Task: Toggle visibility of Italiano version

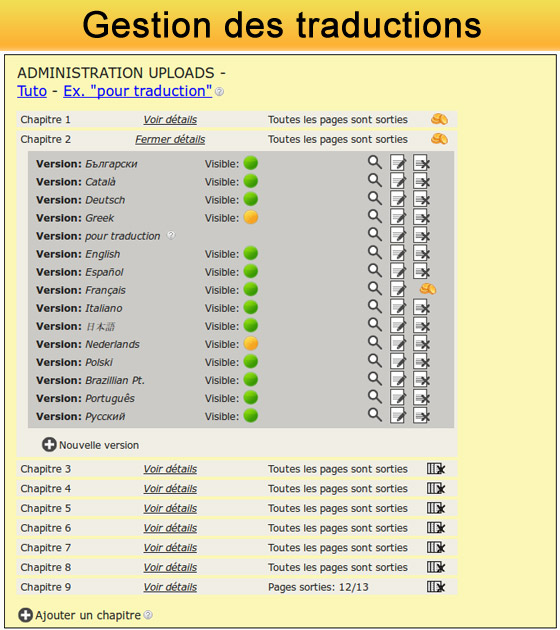Action: [x=251, y=308]
